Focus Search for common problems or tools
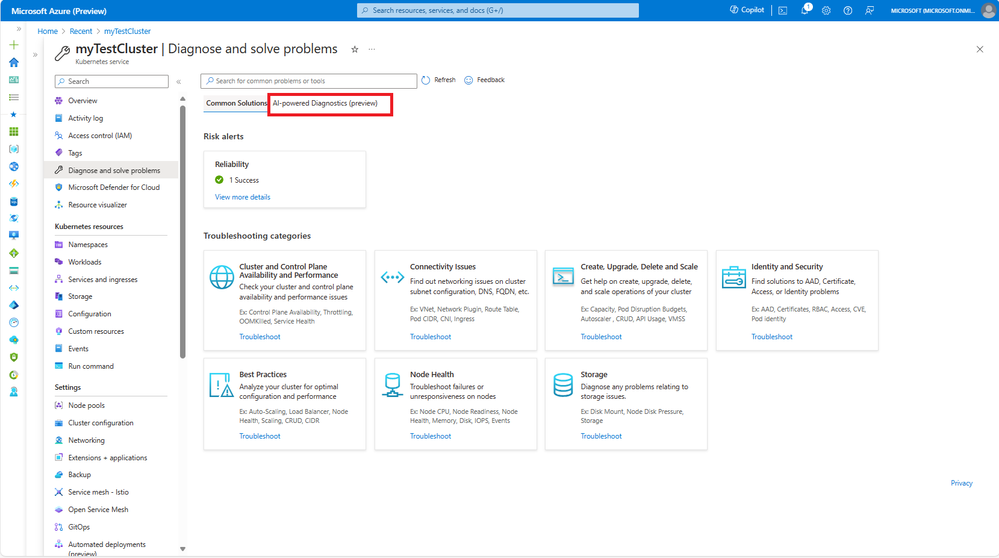Screen dimensions: 999x558 308,81
